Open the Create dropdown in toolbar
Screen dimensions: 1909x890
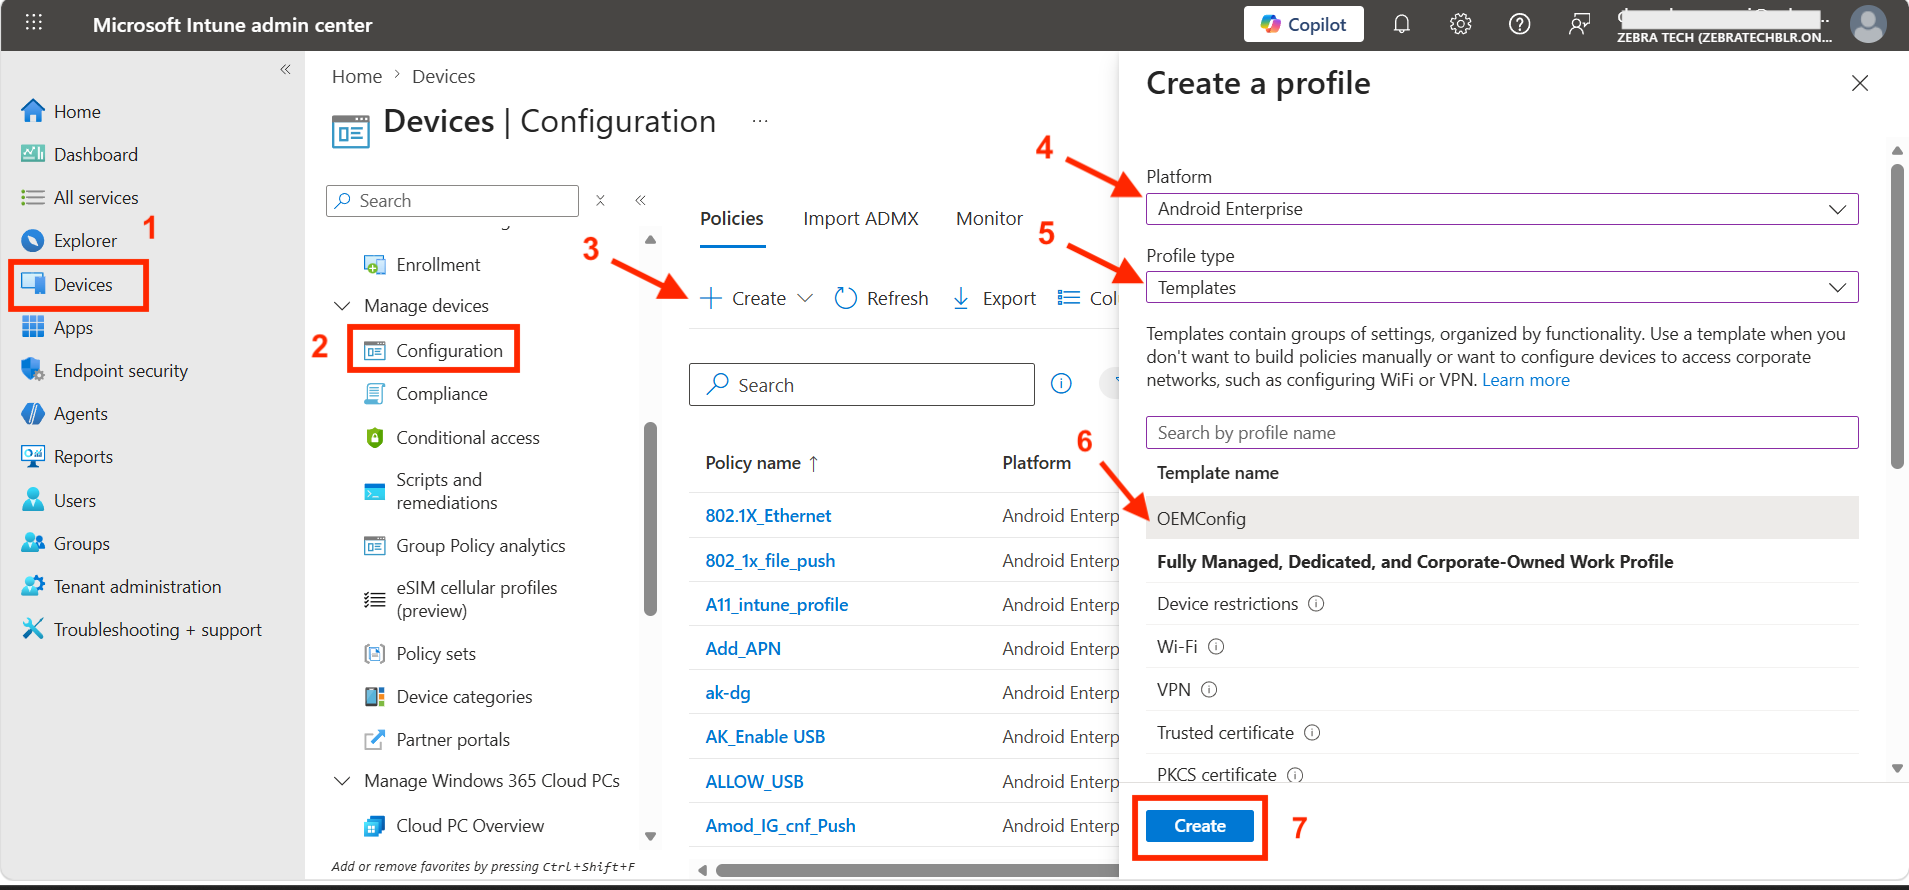756,298
